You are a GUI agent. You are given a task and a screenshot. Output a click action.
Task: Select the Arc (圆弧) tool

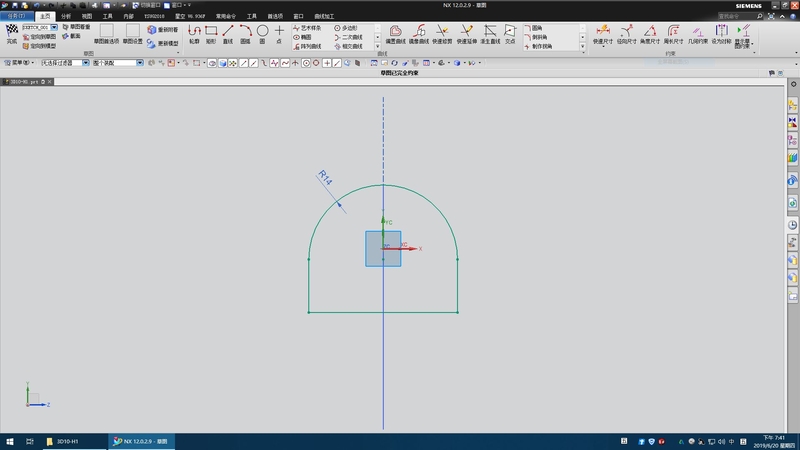point(245,32)
